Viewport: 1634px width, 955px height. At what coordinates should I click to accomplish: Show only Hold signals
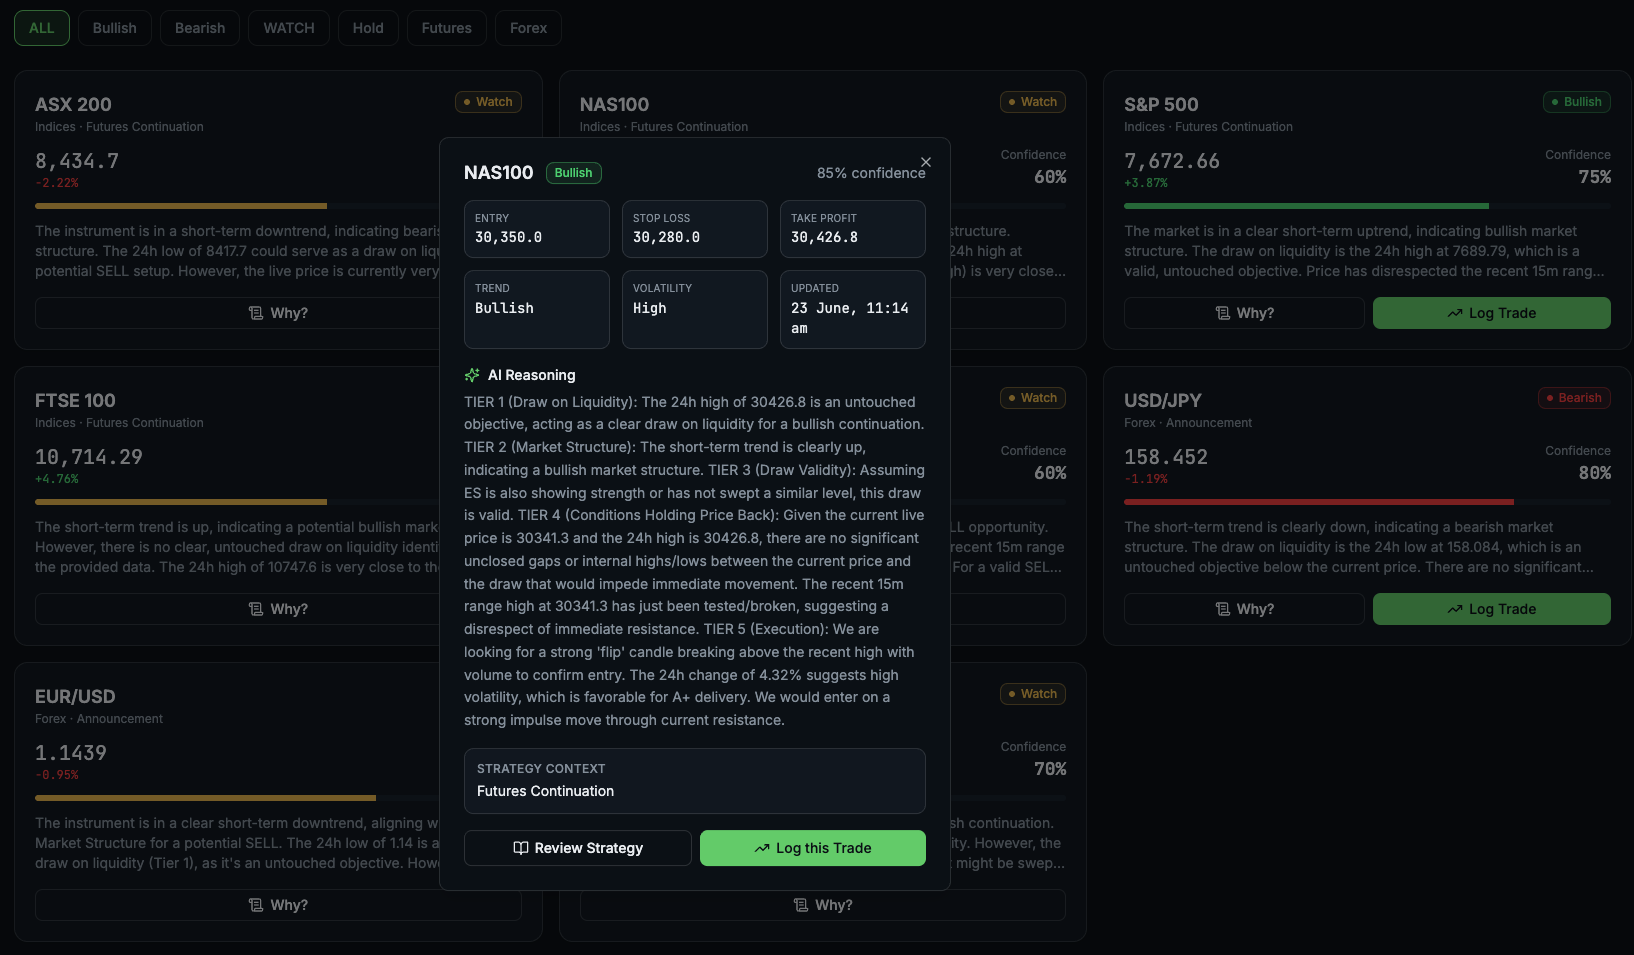(x=368, y=28)
